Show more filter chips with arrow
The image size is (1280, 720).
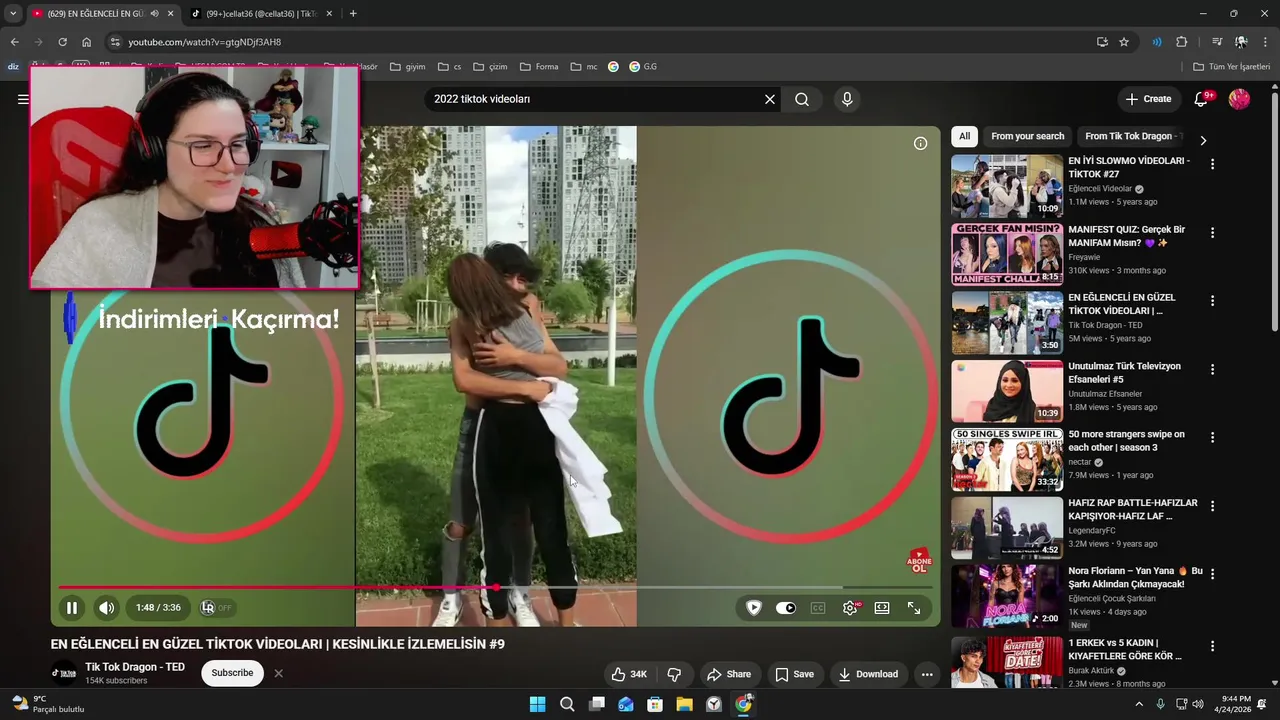[x=1203, y=141]
